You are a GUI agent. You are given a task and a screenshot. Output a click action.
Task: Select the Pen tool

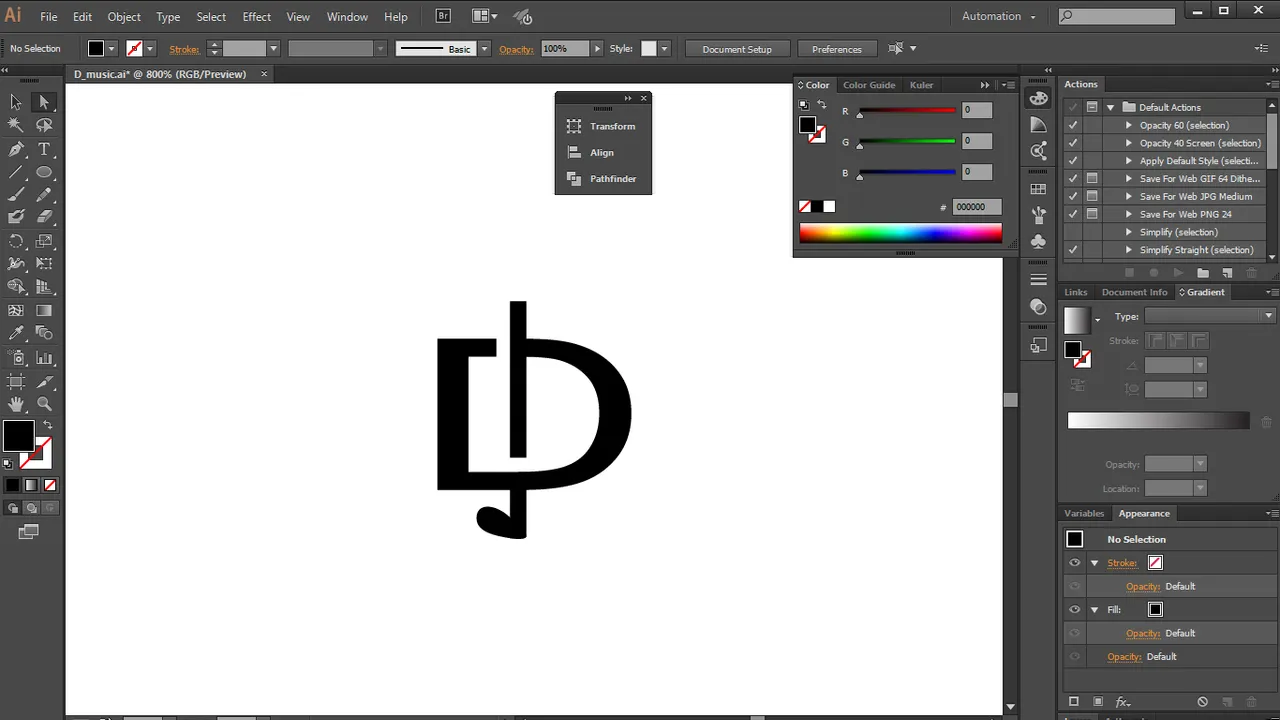(x=16, y=149)
